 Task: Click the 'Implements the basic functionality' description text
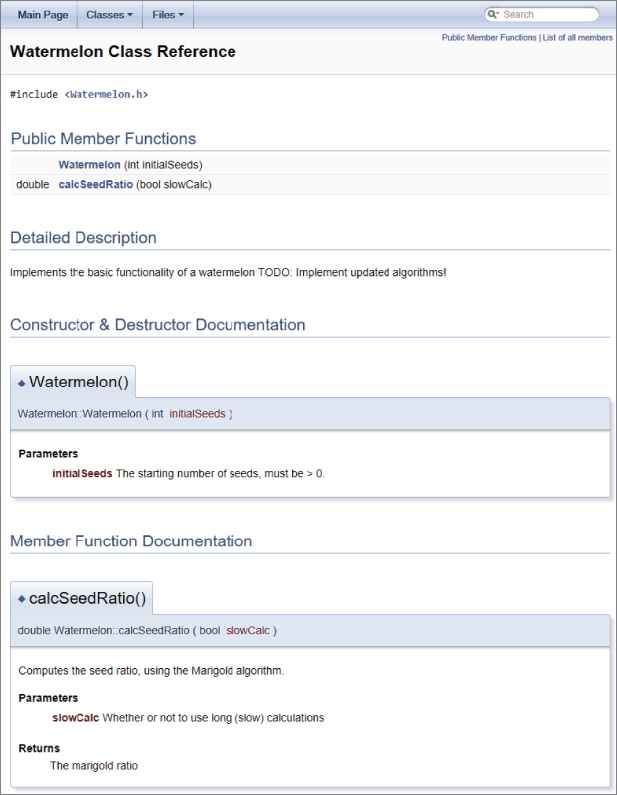(228, 272)
